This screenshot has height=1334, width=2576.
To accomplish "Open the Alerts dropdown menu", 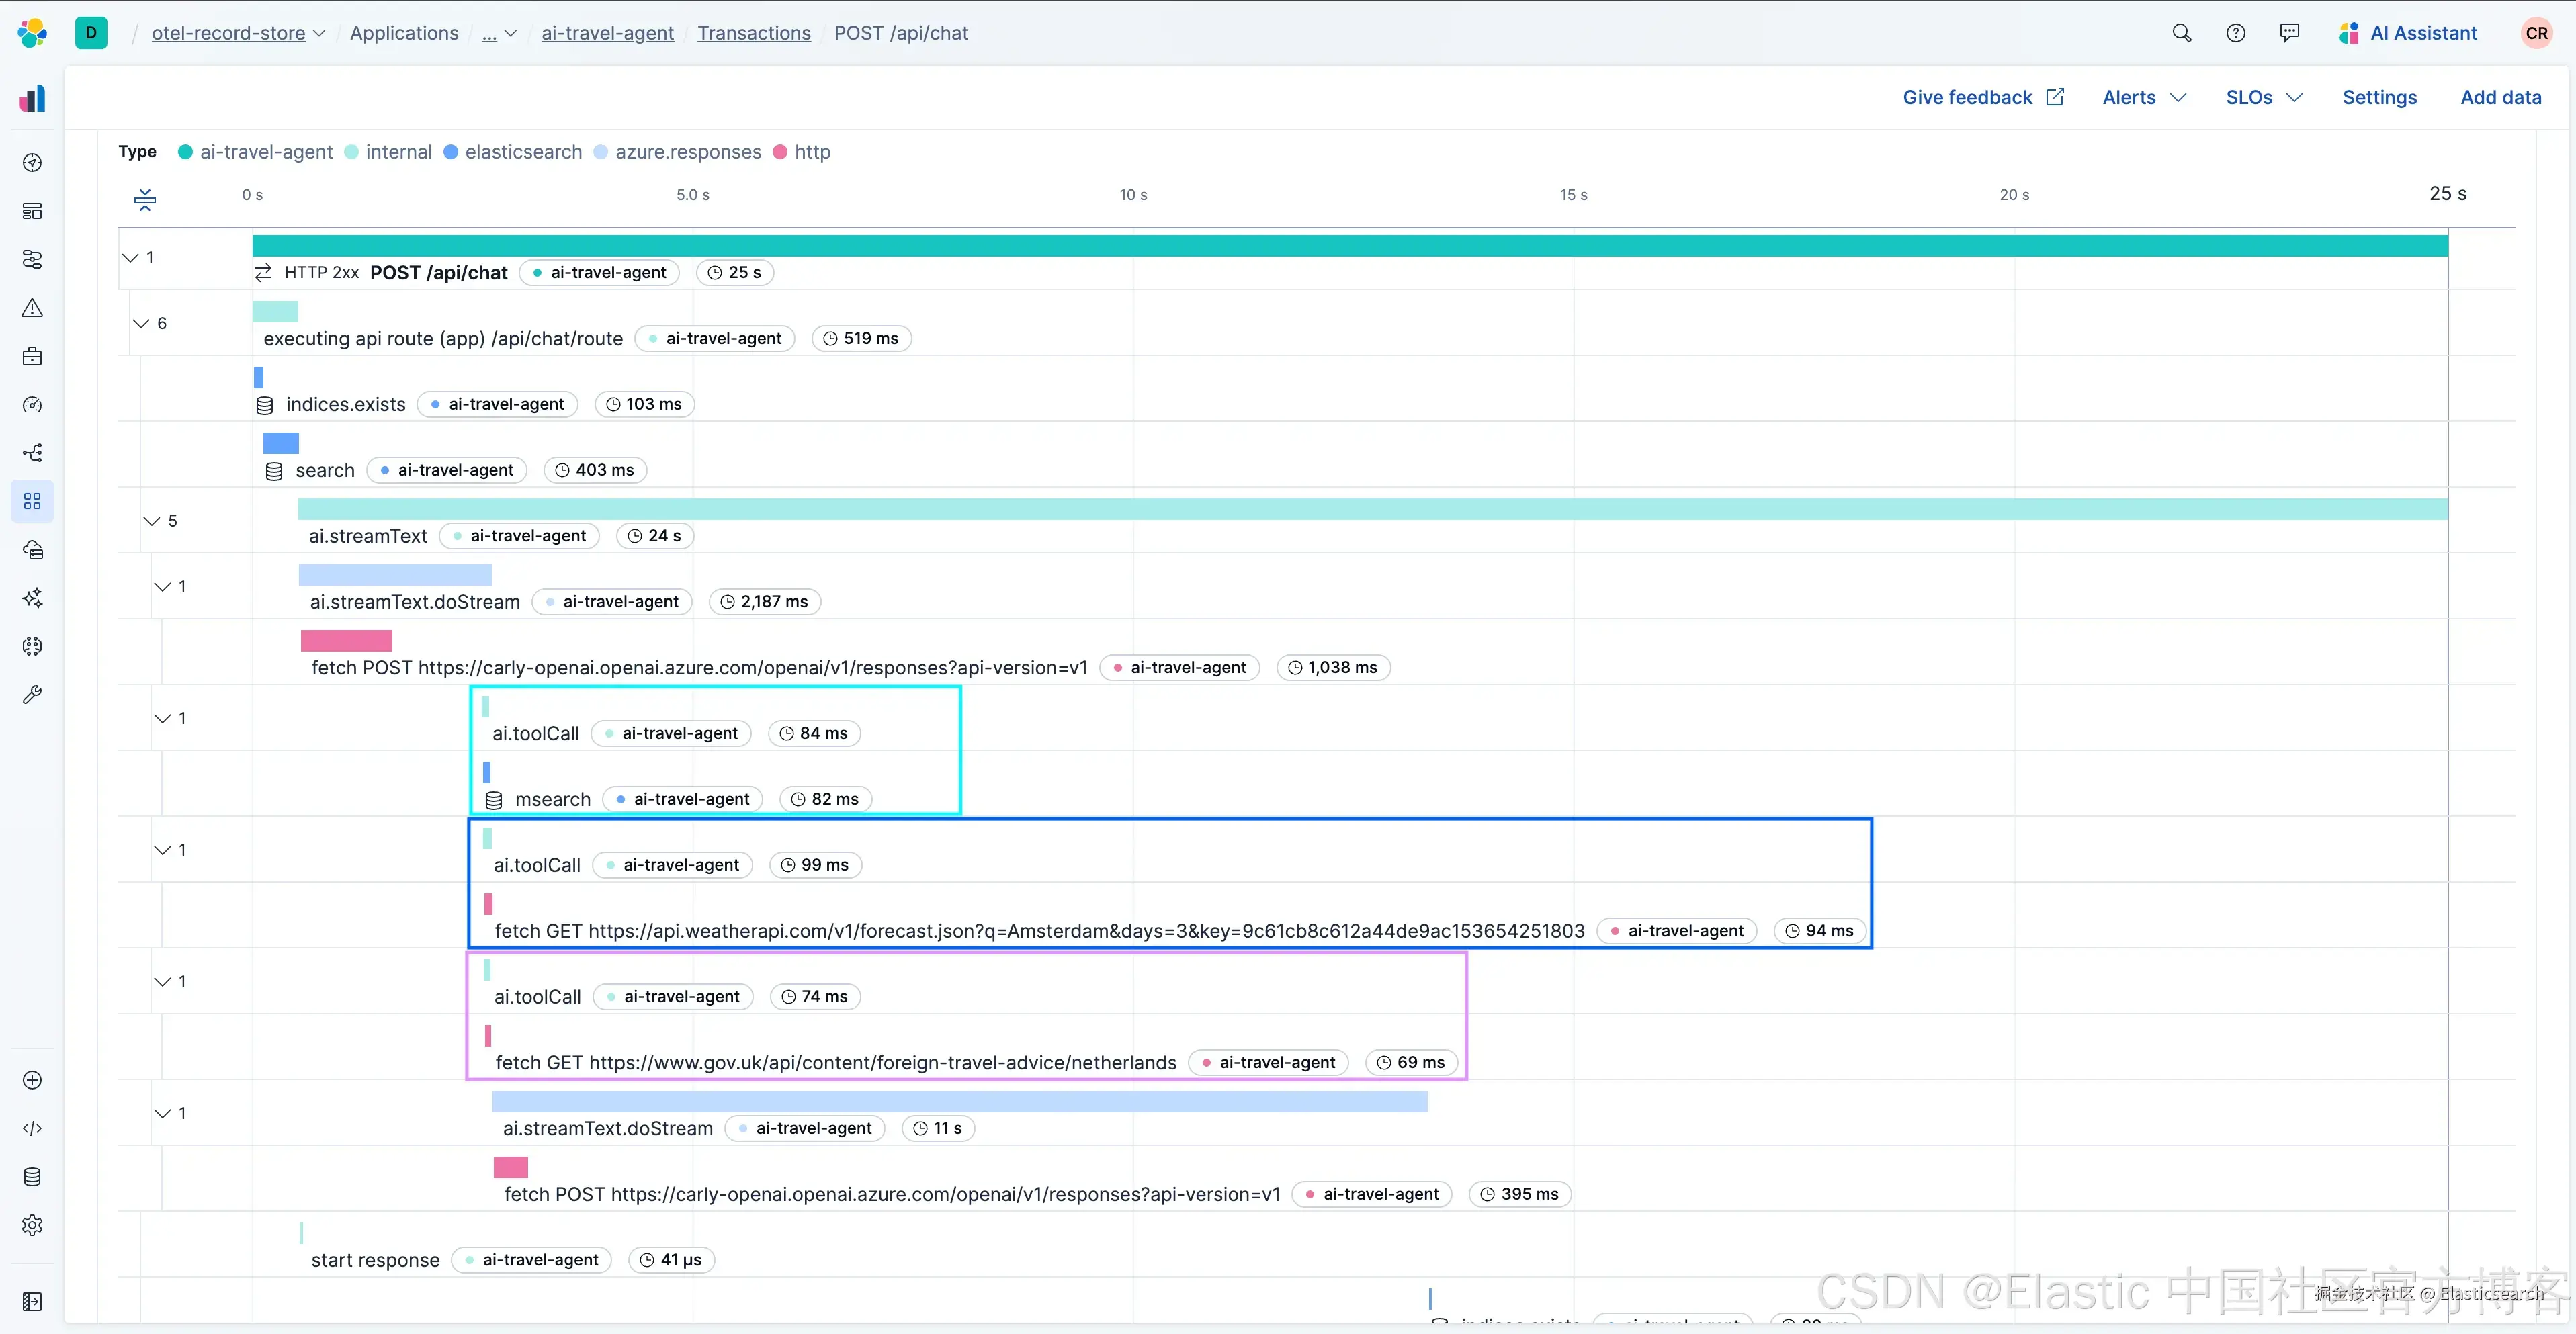I will tap(2144, 97).
